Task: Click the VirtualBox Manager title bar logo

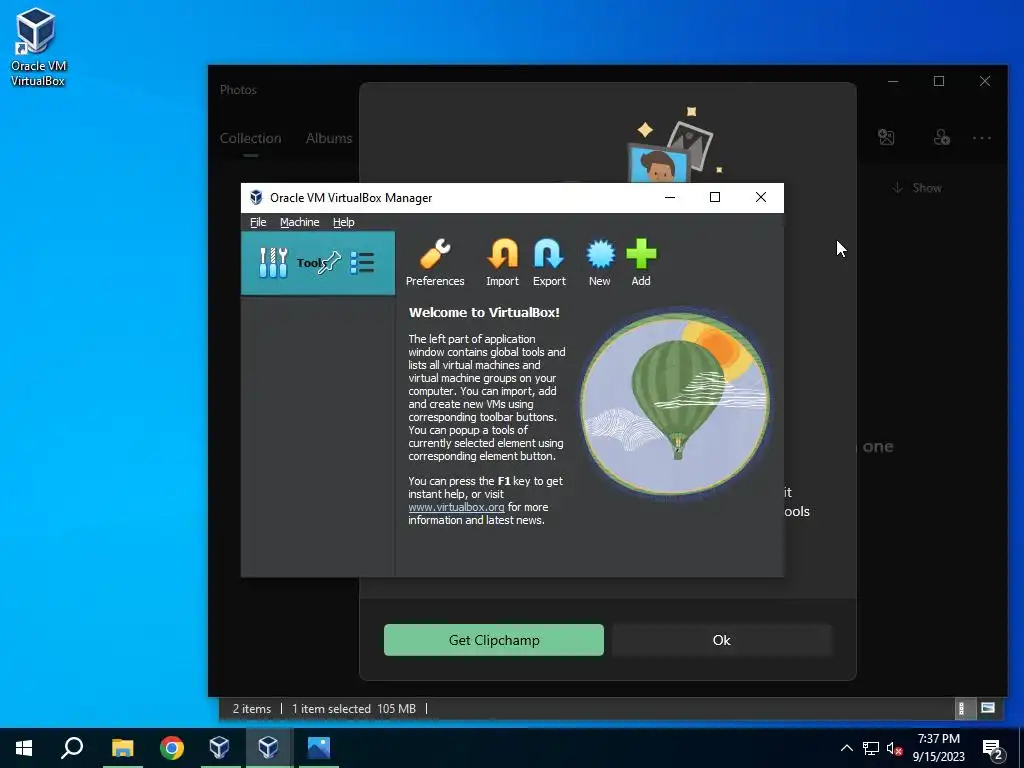Action: [256, 197]
